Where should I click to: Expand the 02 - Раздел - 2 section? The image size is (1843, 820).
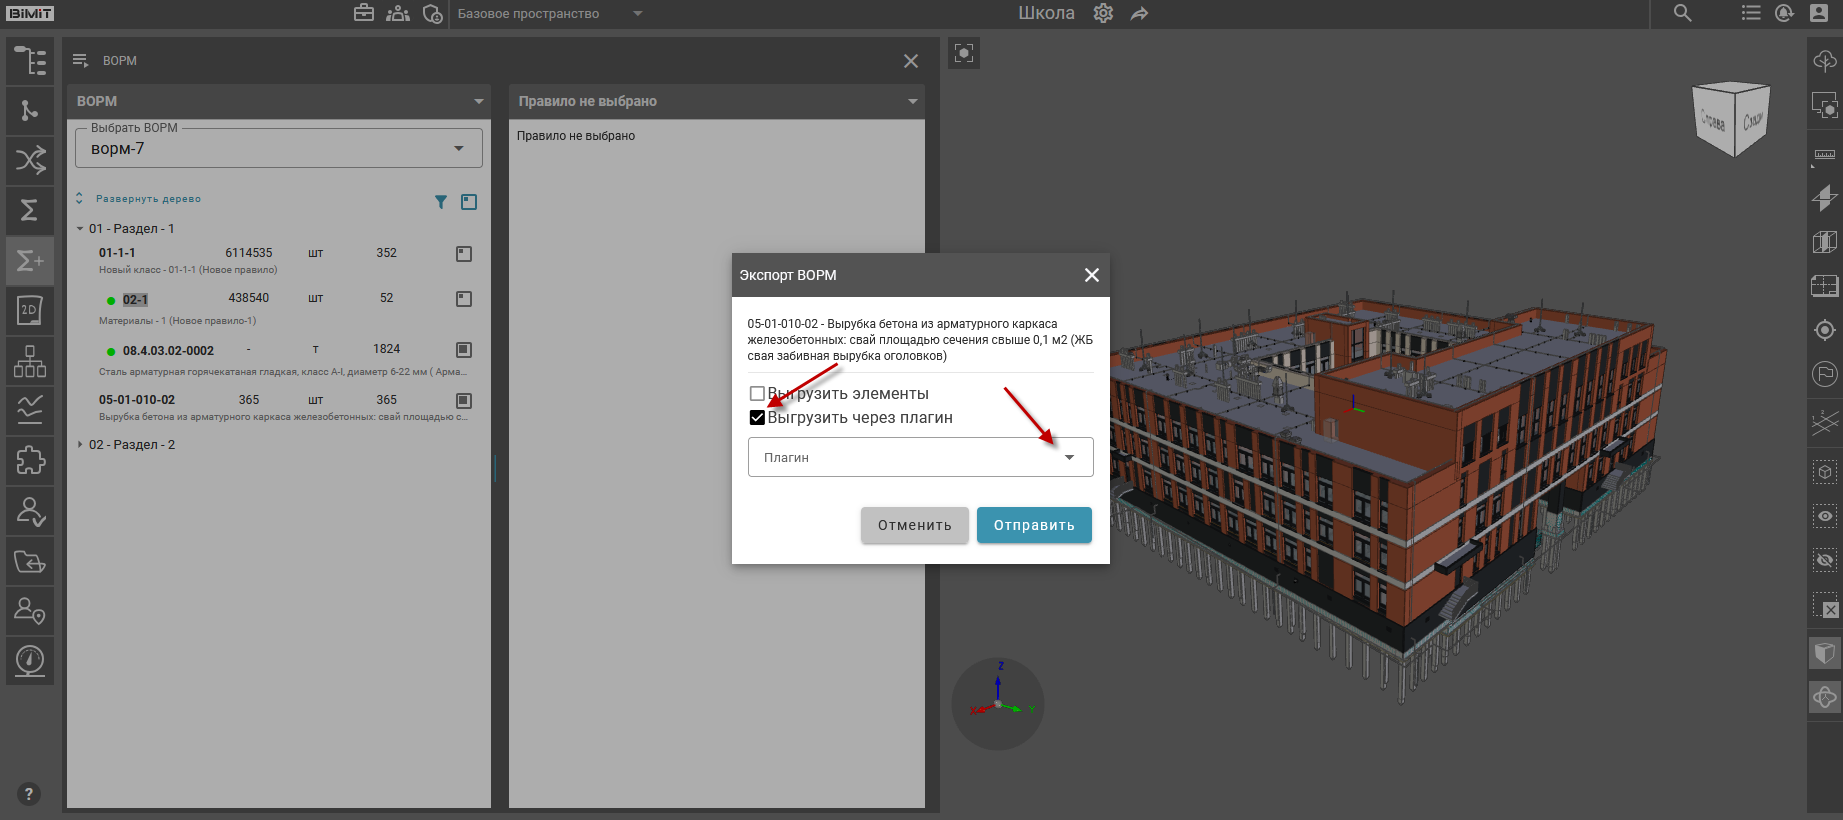80,445
